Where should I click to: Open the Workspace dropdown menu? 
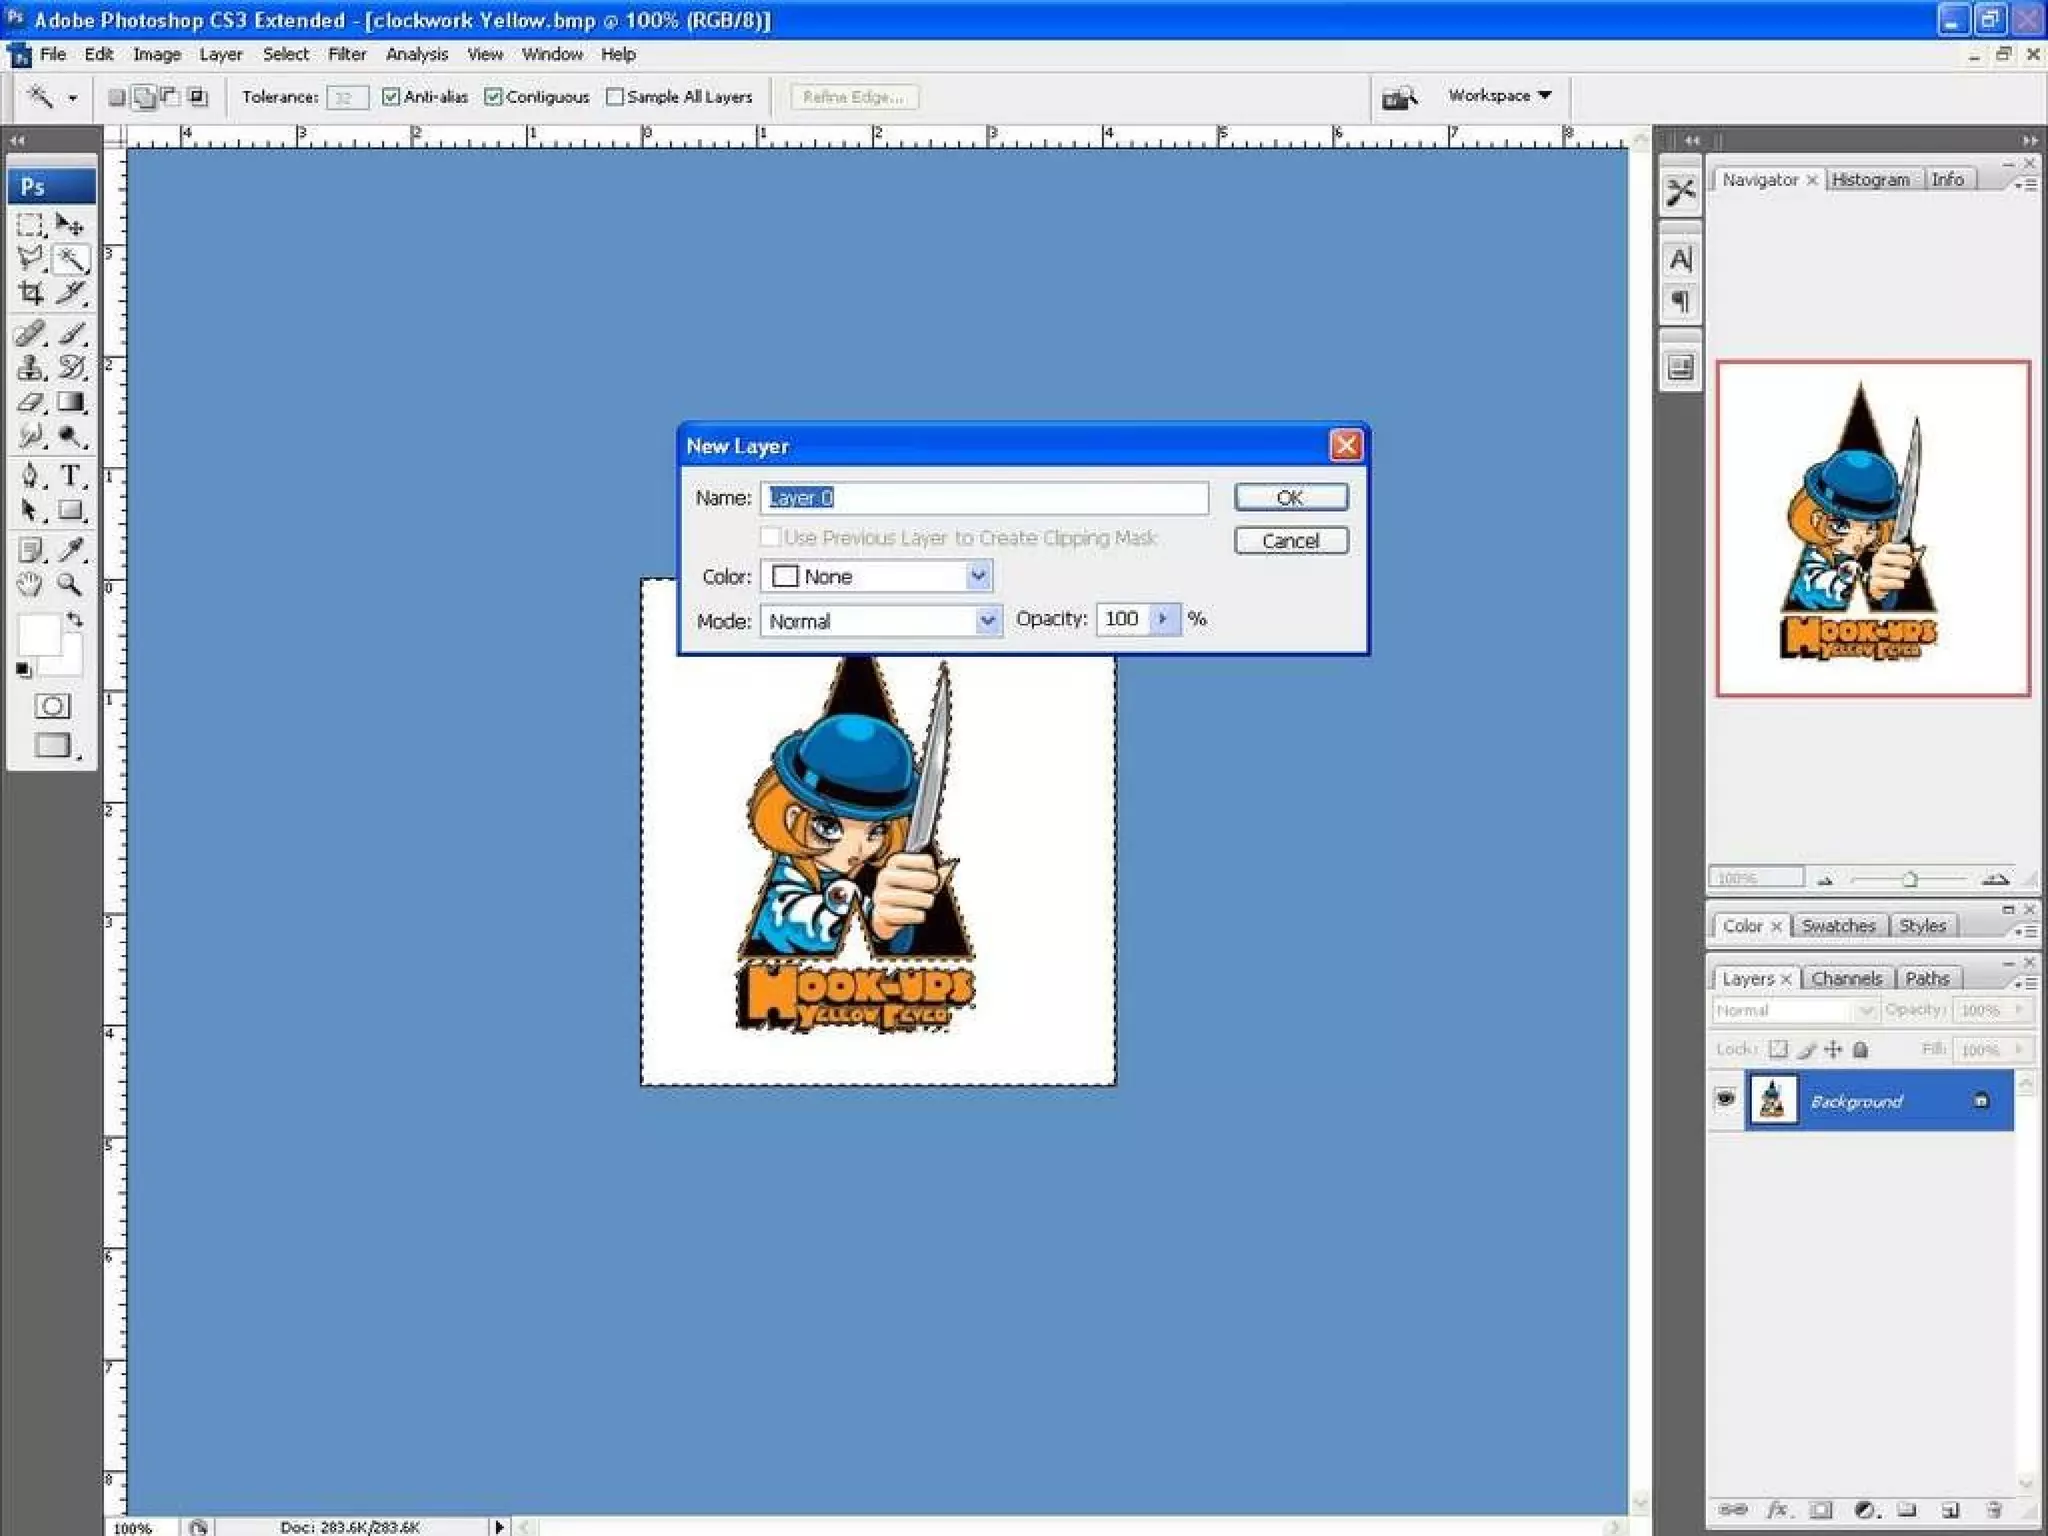click(x=1499, y=96)
